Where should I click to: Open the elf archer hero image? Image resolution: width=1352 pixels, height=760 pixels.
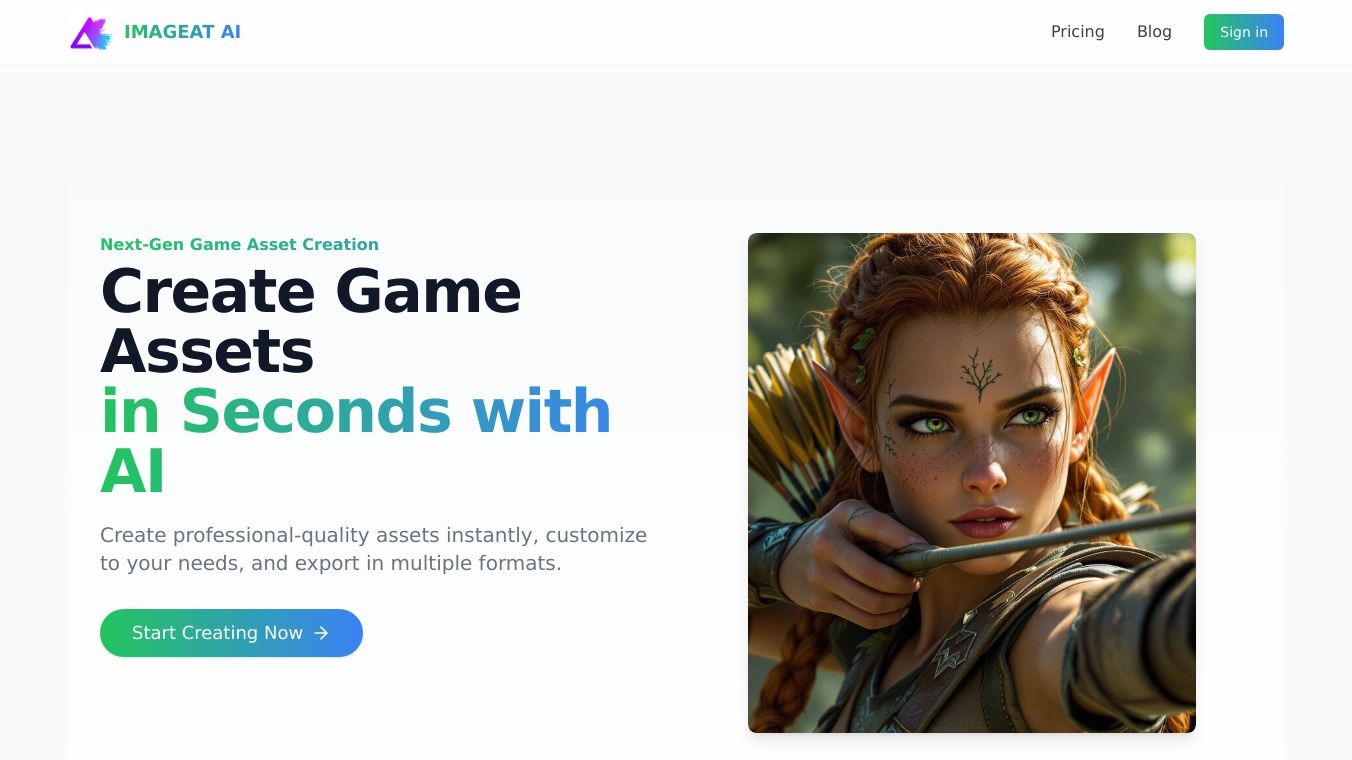[x=971, y=483]
